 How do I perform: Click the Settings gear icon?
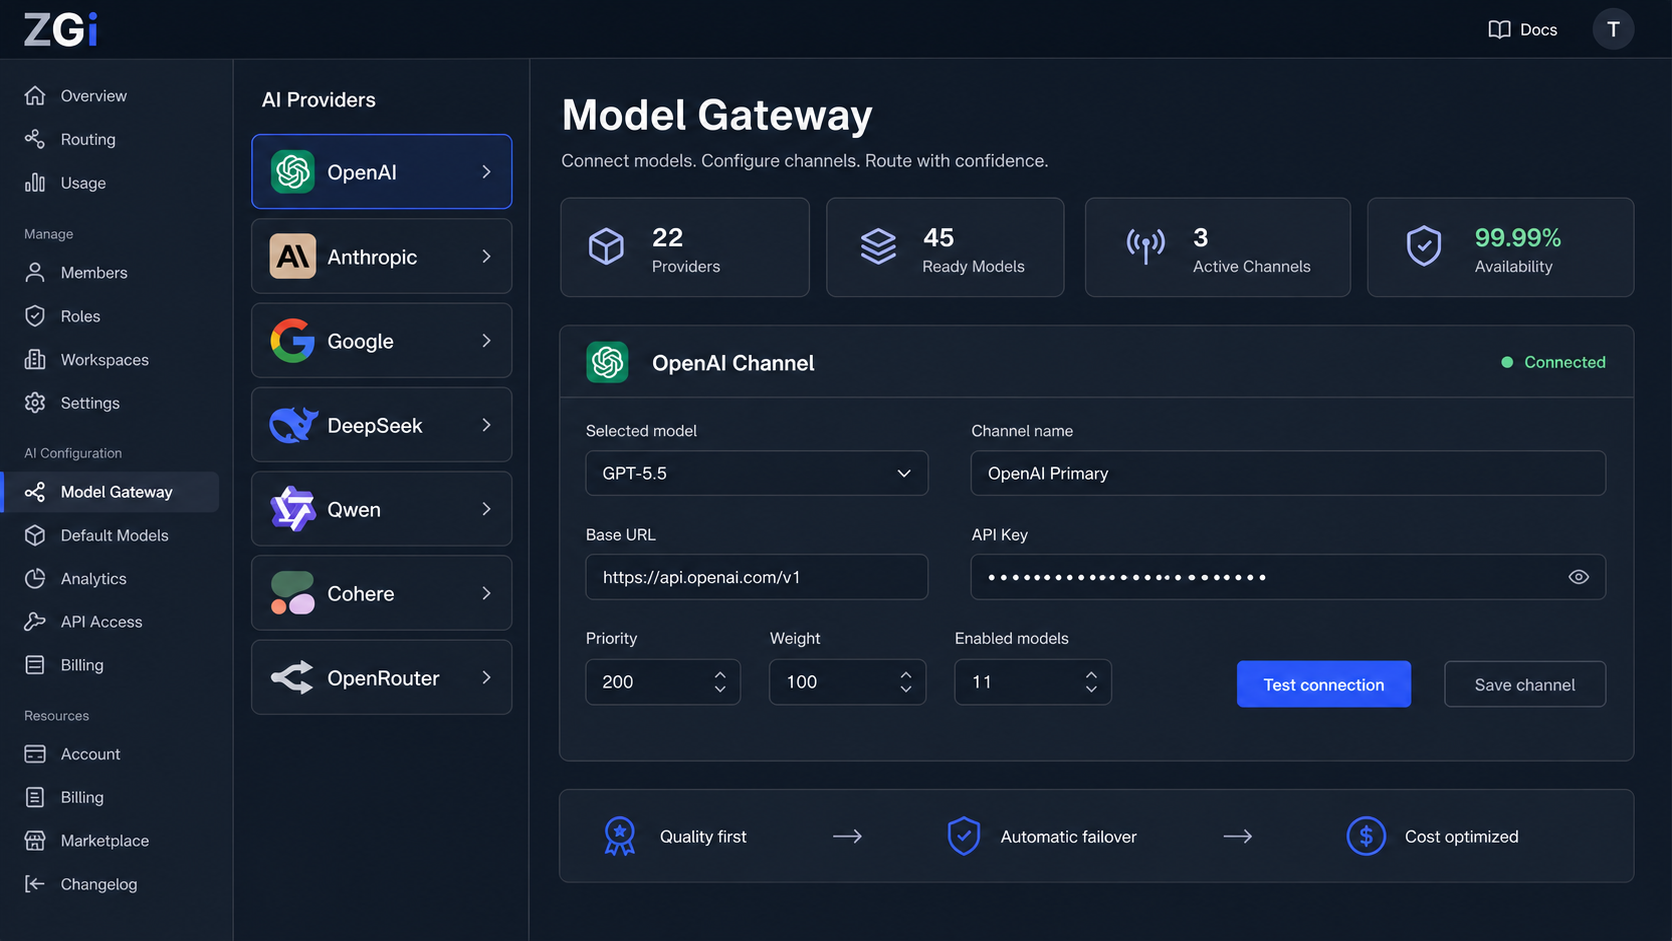[x=35, y=403]
